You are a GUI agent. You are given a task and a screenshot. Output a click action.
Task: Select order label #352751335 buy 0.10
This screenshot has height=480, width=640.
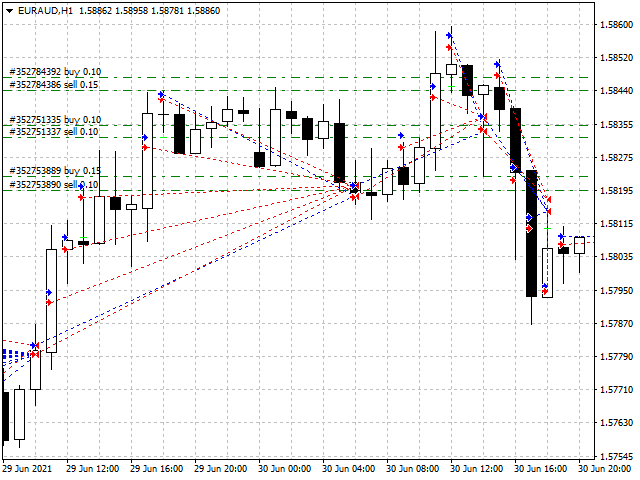pyautogui.click(x=55, y=120)
